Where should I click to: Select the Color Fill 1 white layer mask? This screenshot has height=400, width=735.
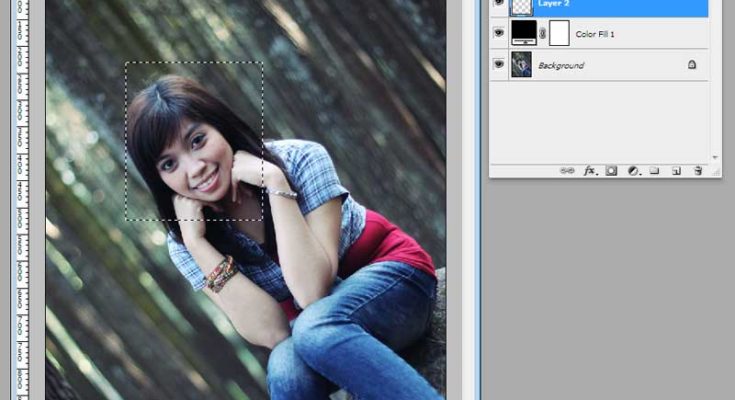tap(559, 33)
